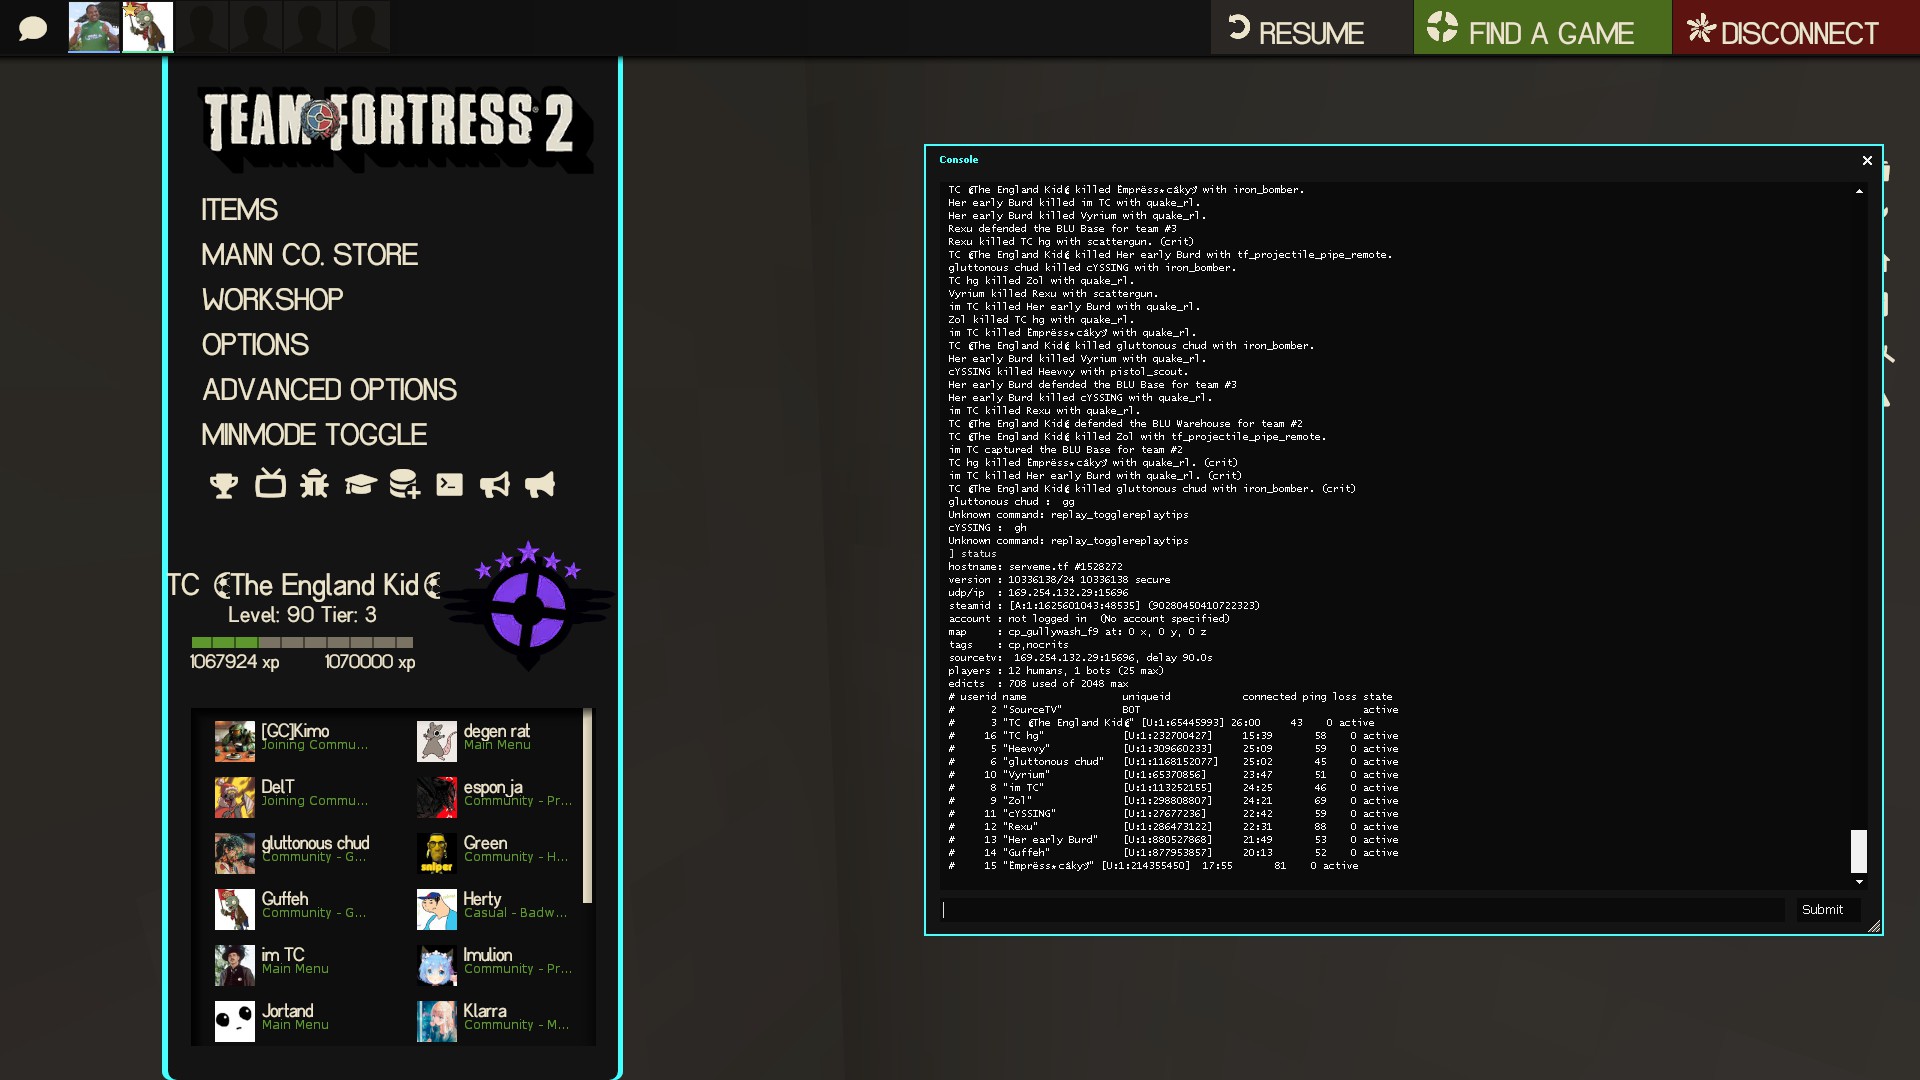
Task: Open chat via speech bubble icon
Action: click(33, 28)
